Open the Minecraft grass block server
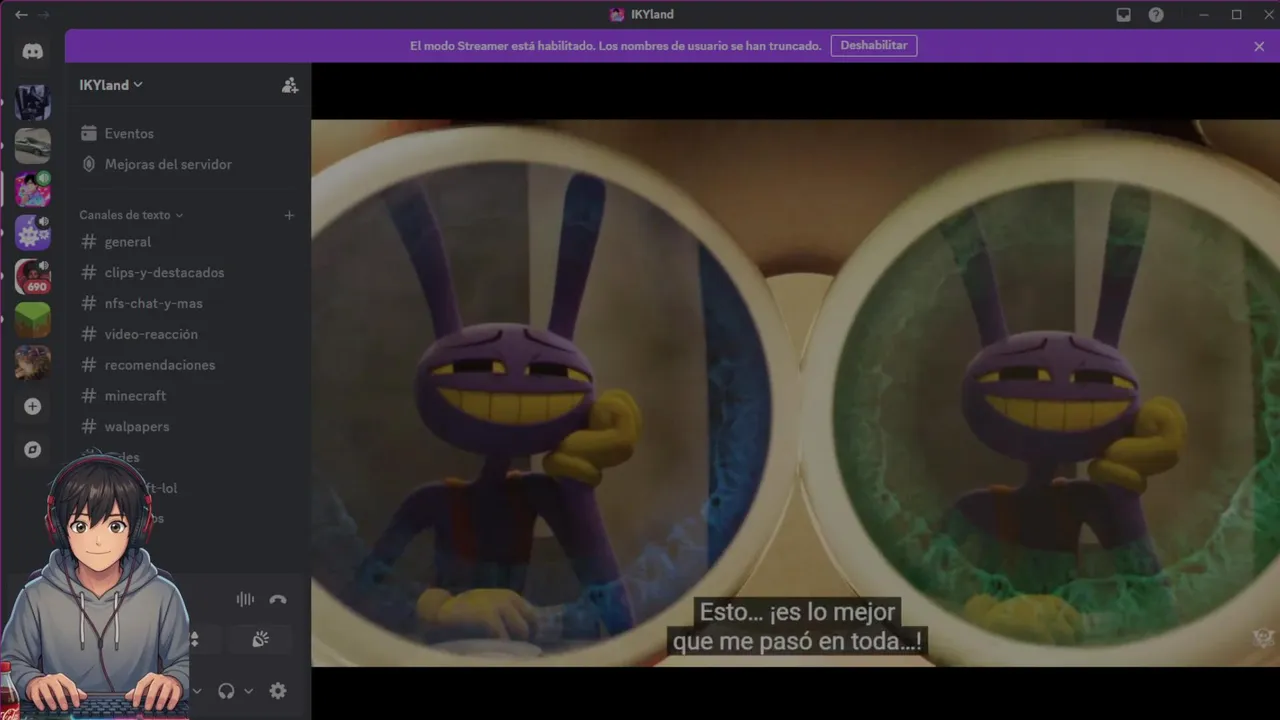The height and width of the screenshot is (720, 1280). coord(33,320)
